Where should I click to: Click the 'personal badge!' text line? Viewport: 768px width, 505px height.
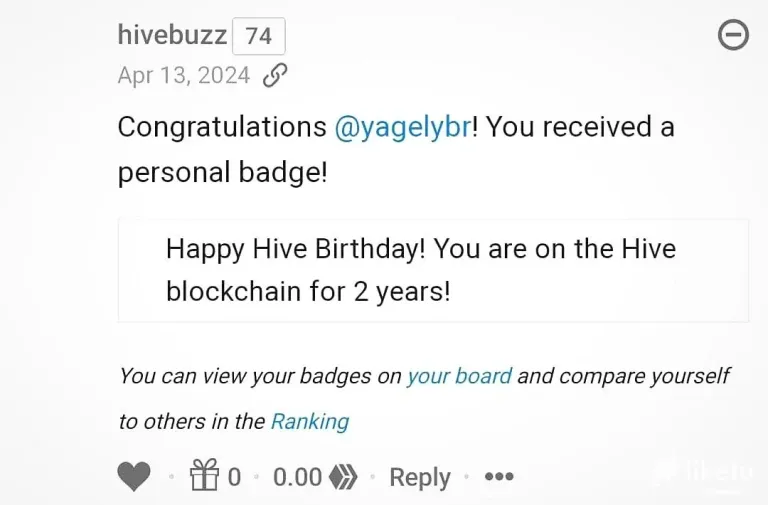pyautogui.click(x=222, y=173)
